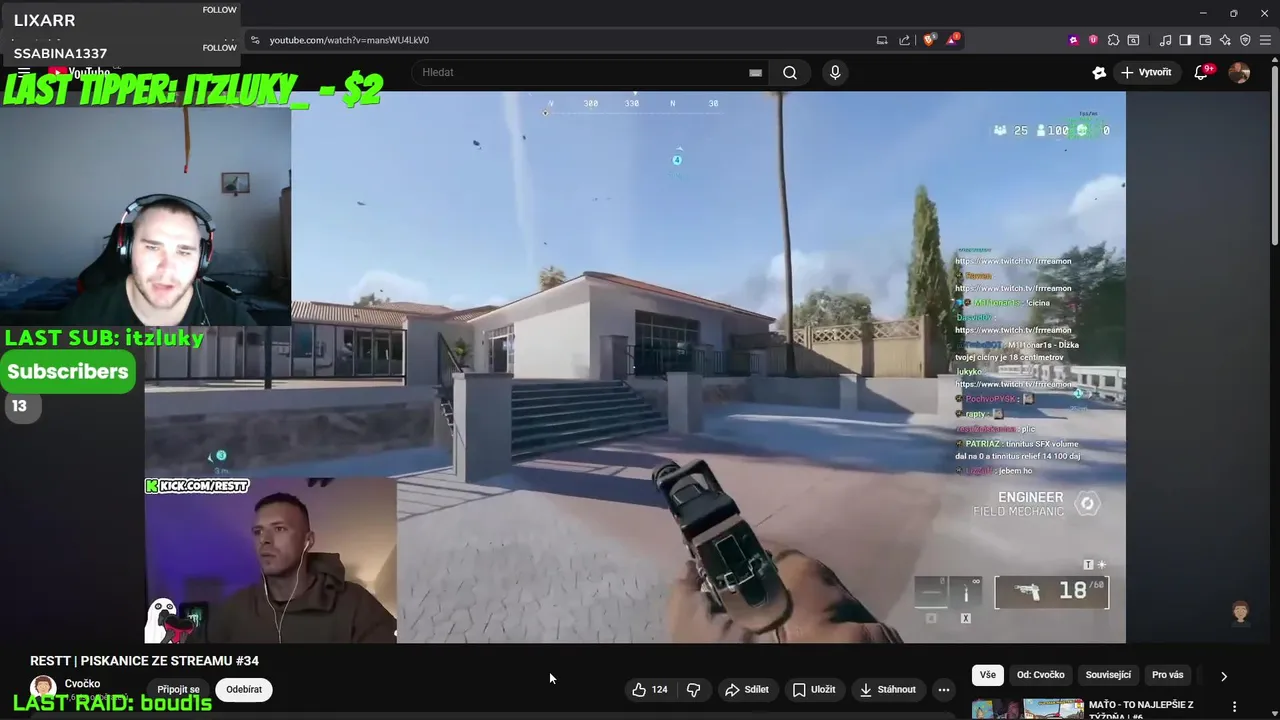Screen dimensions: 1280x720
Task: Open the site settings icon beside the URL
Action: coord(255,40)
